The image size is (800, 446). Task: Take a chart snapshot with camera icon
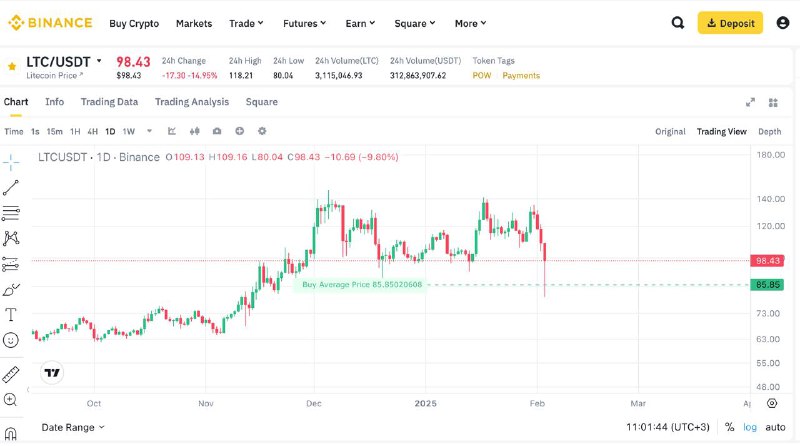click(x=217, y=131)
